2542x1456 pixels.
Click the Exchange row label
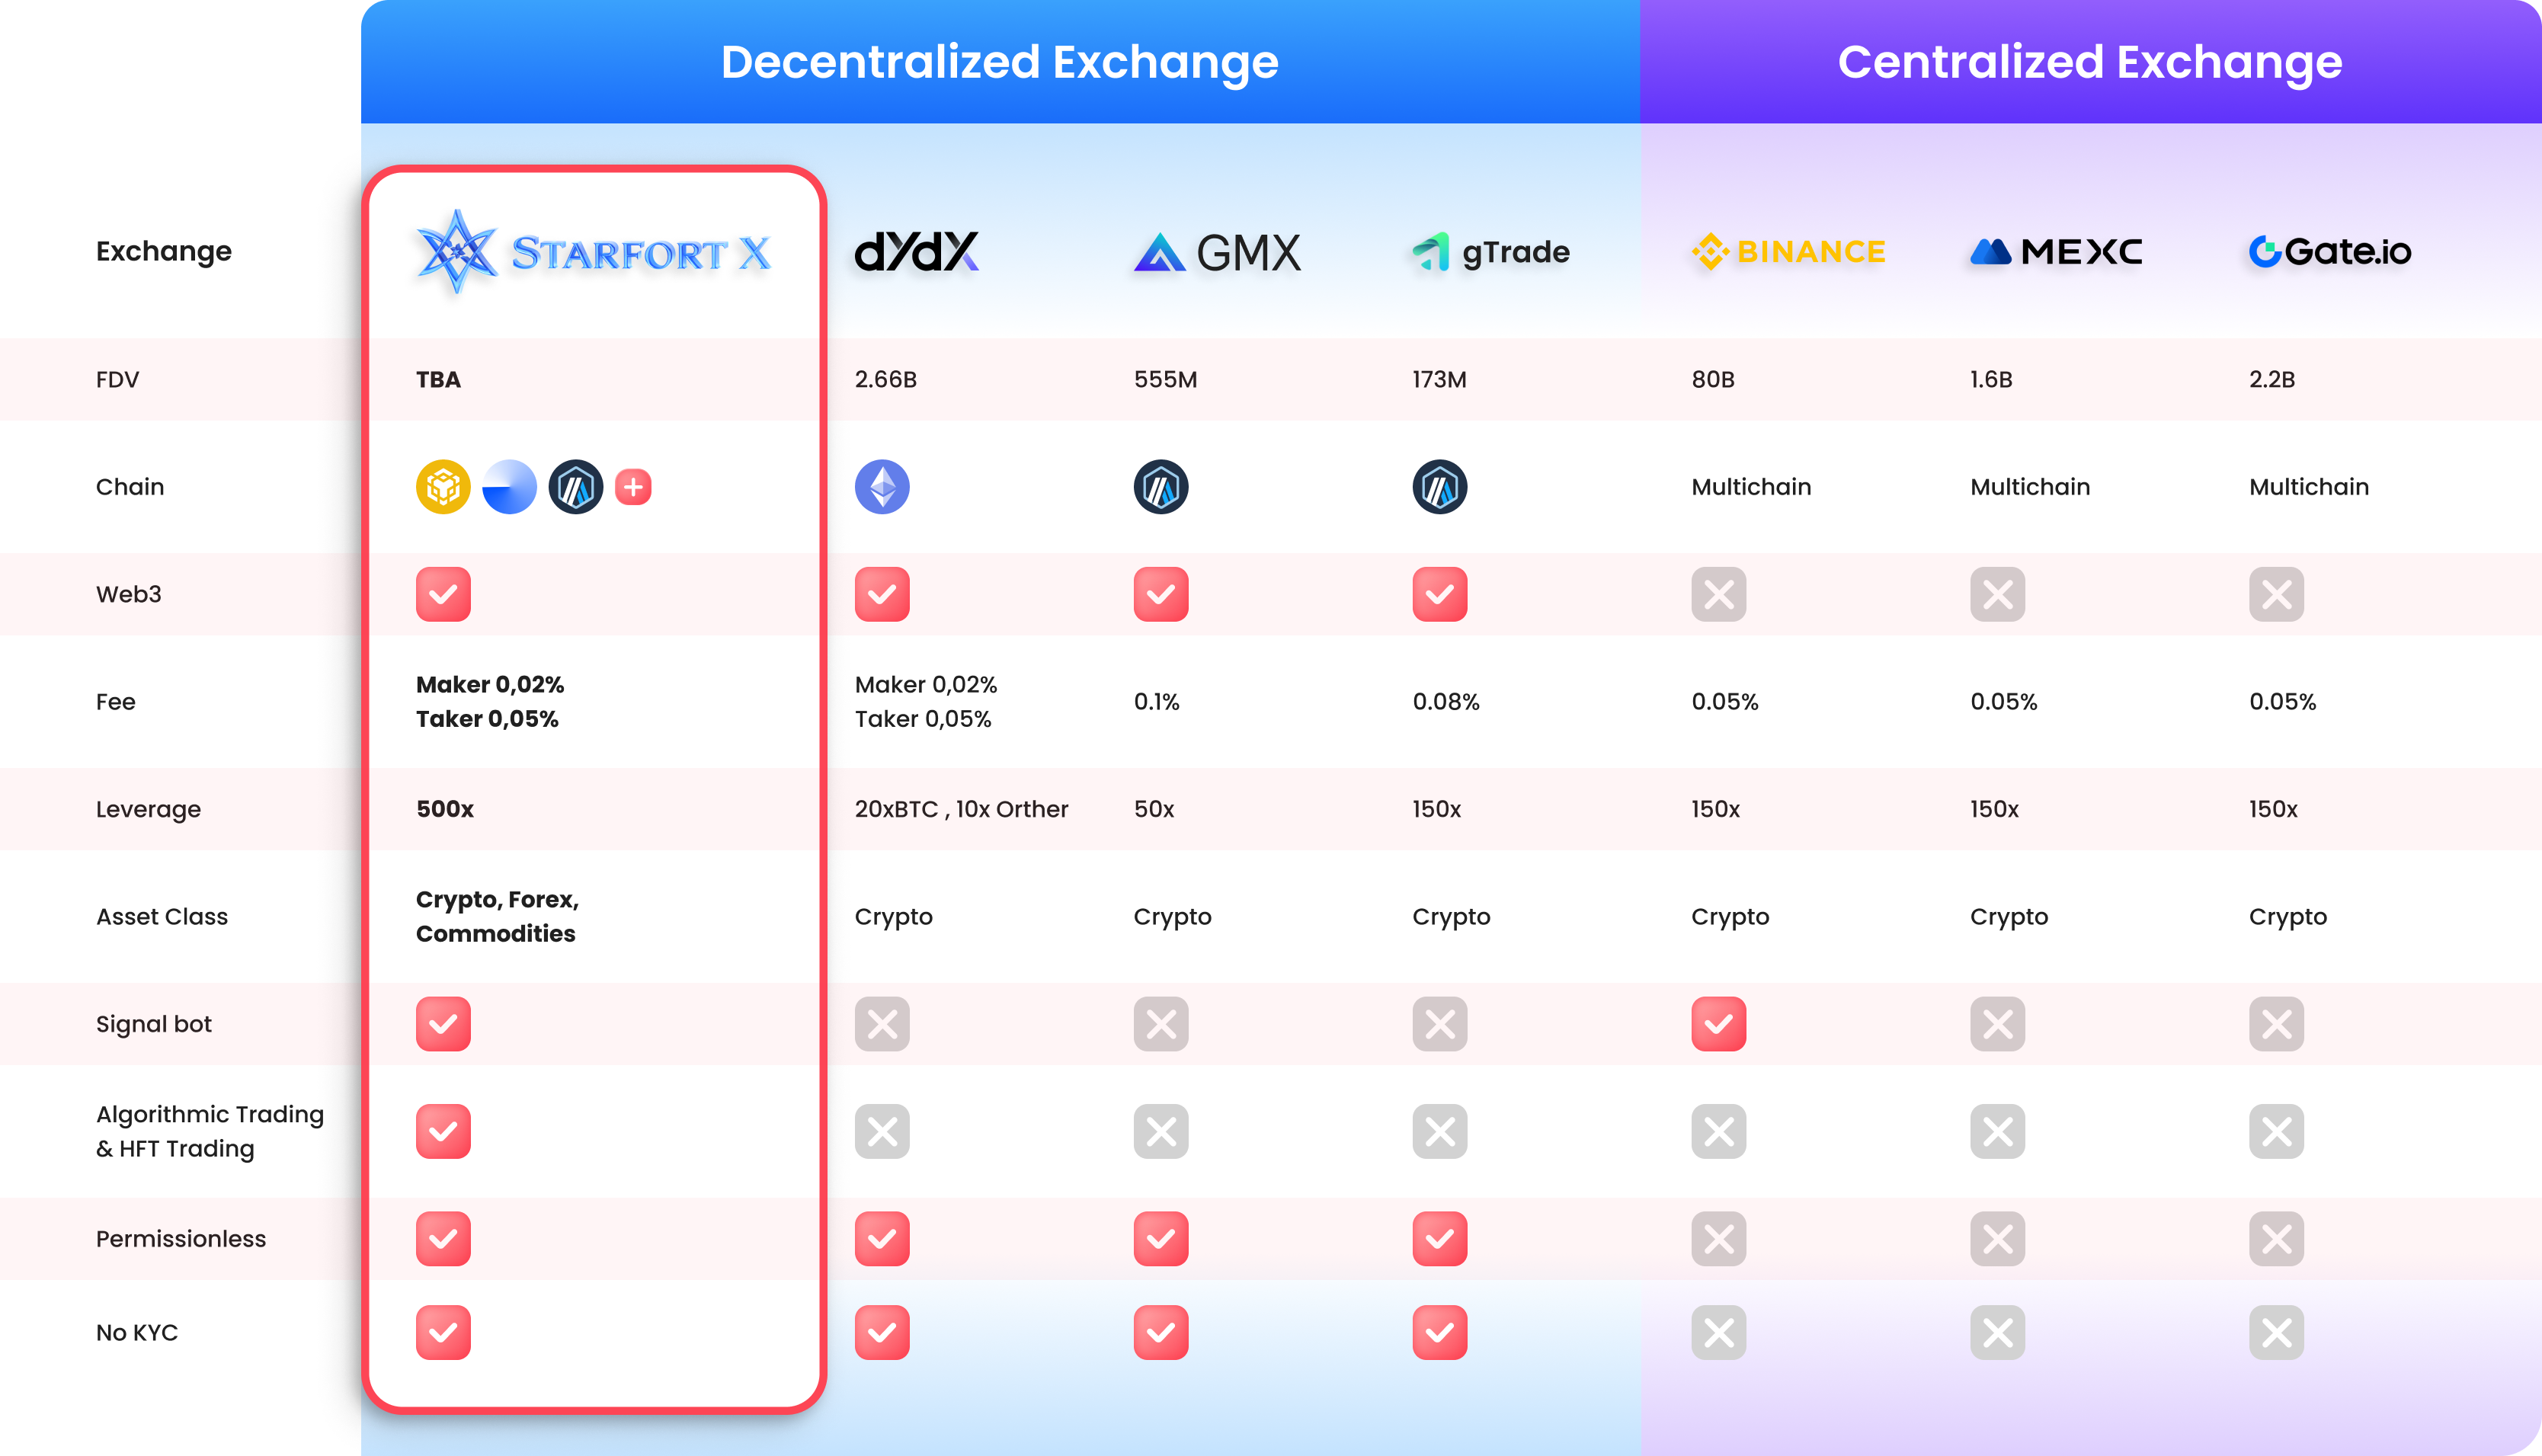[x=164, y=252]
